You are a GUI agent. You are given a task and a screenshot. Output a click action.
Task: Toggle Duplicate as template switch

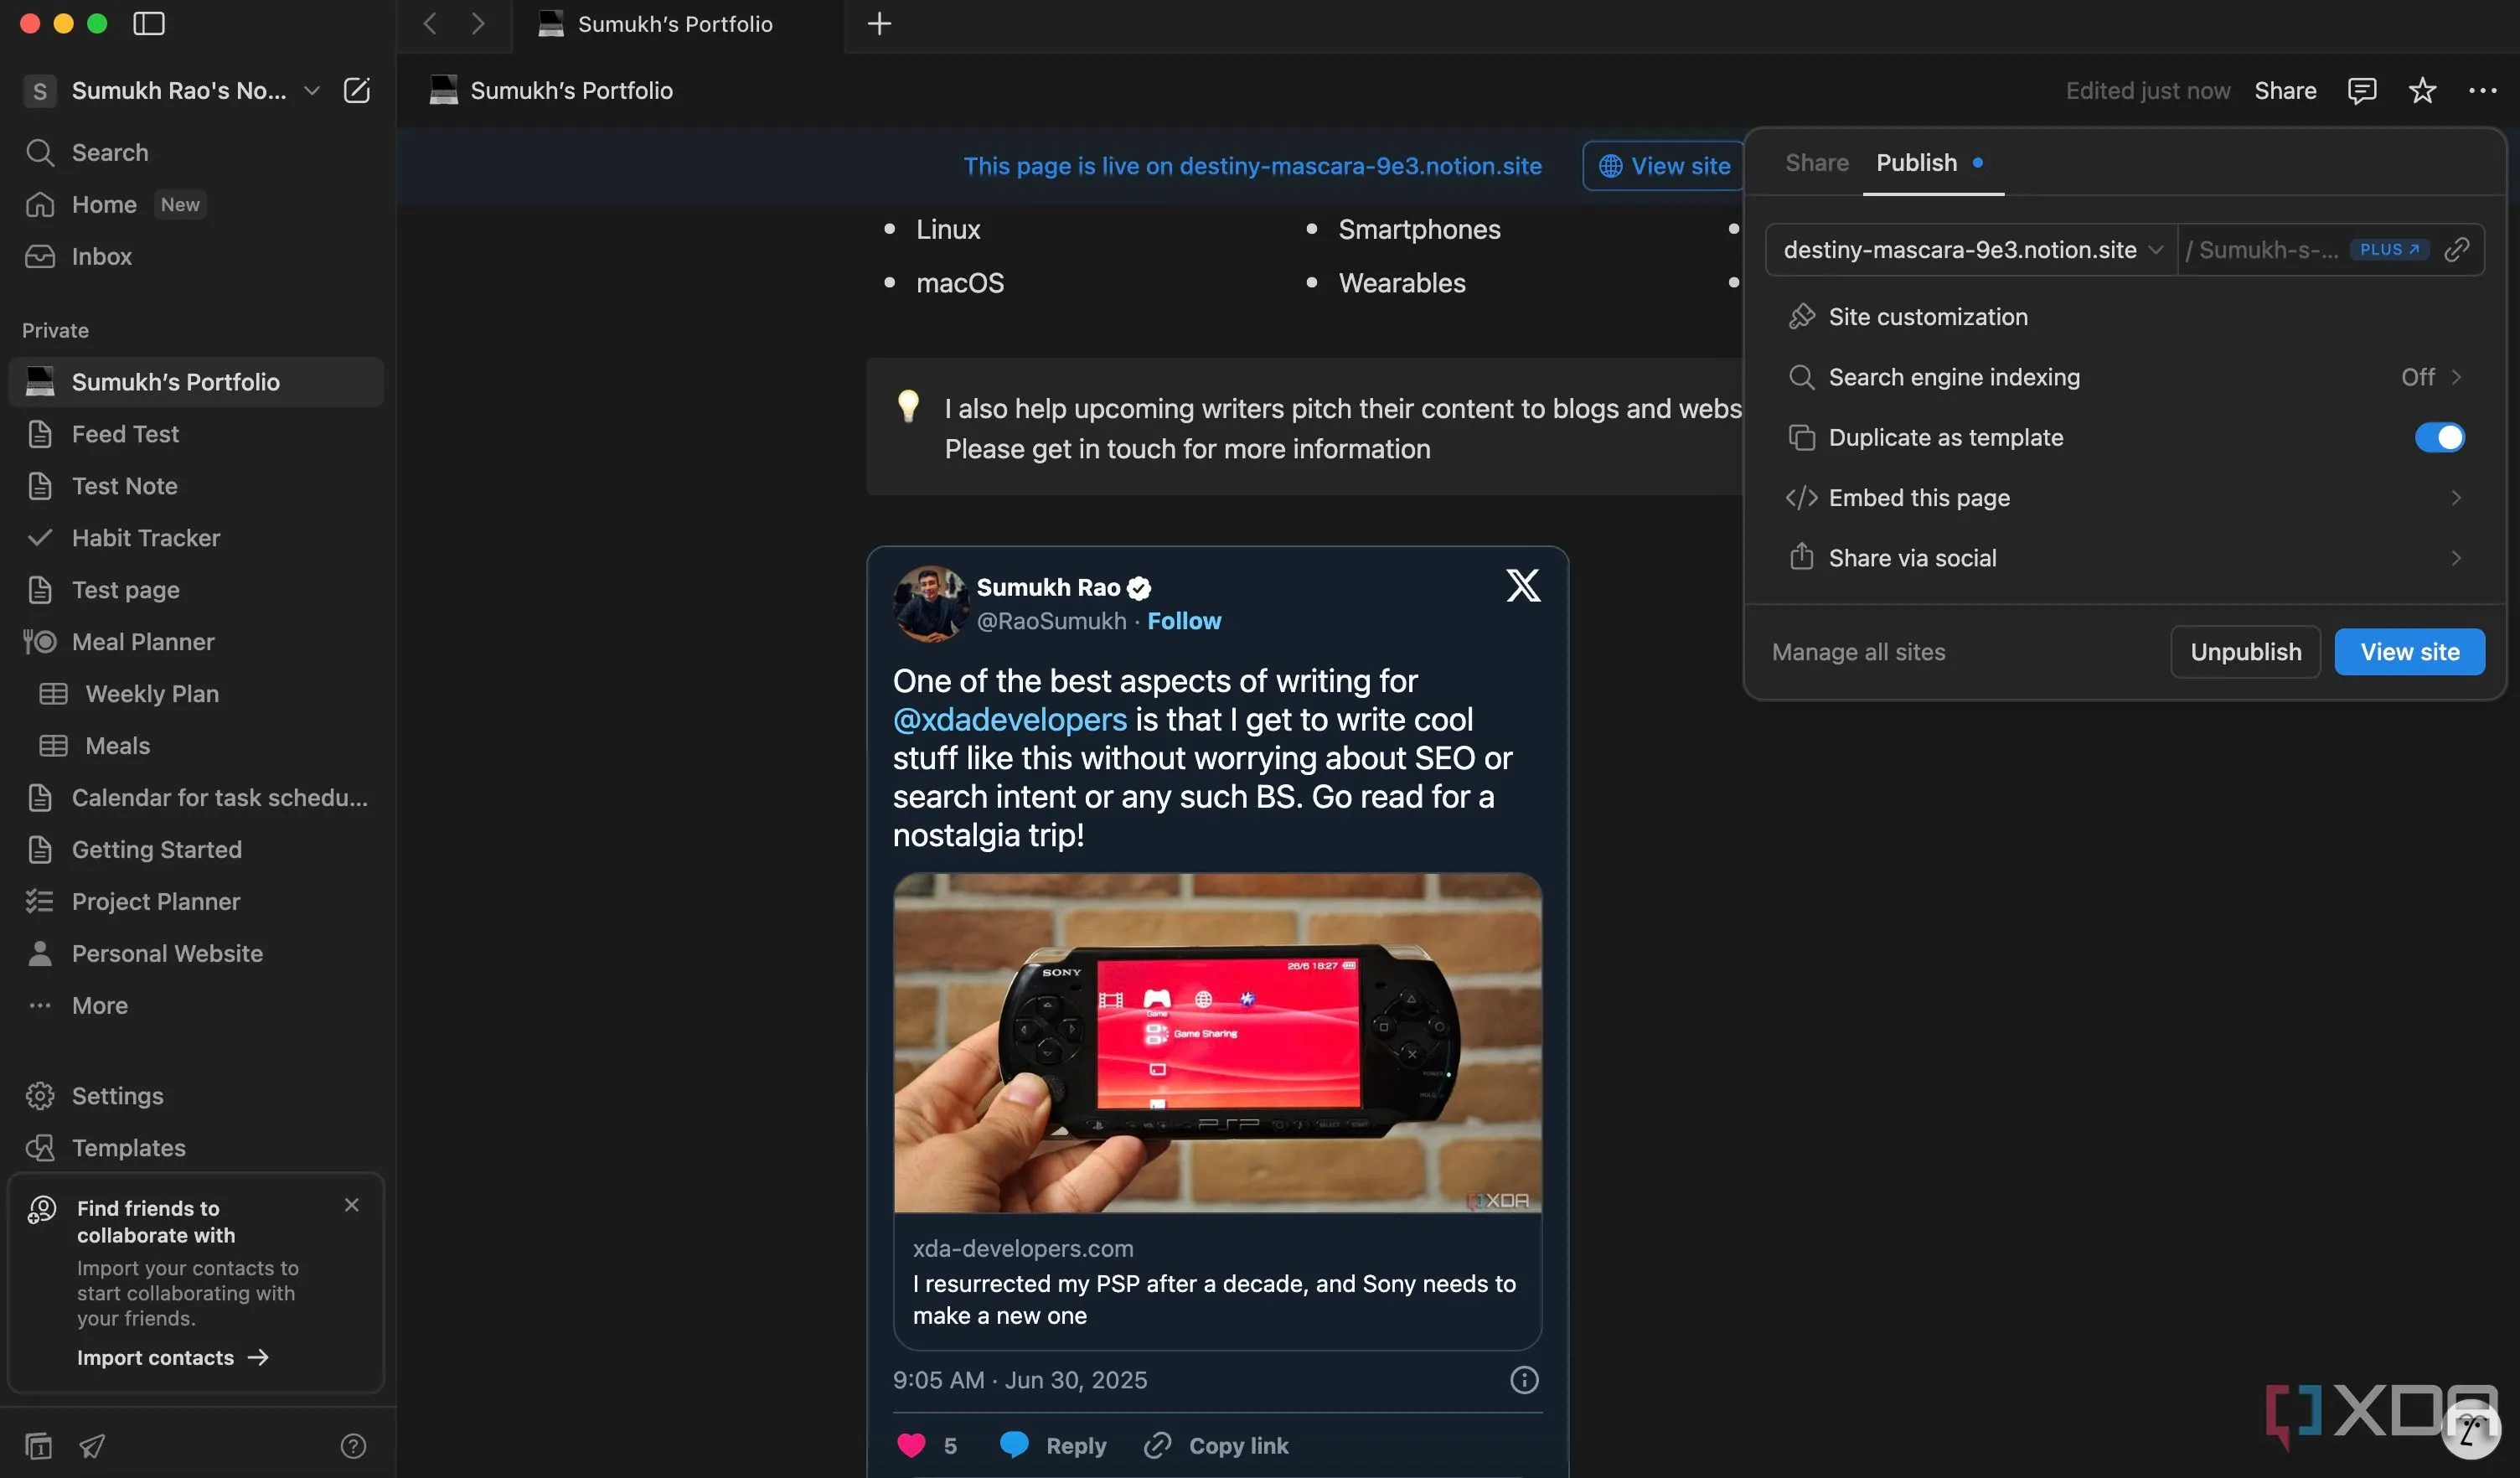pos(2439,437)
